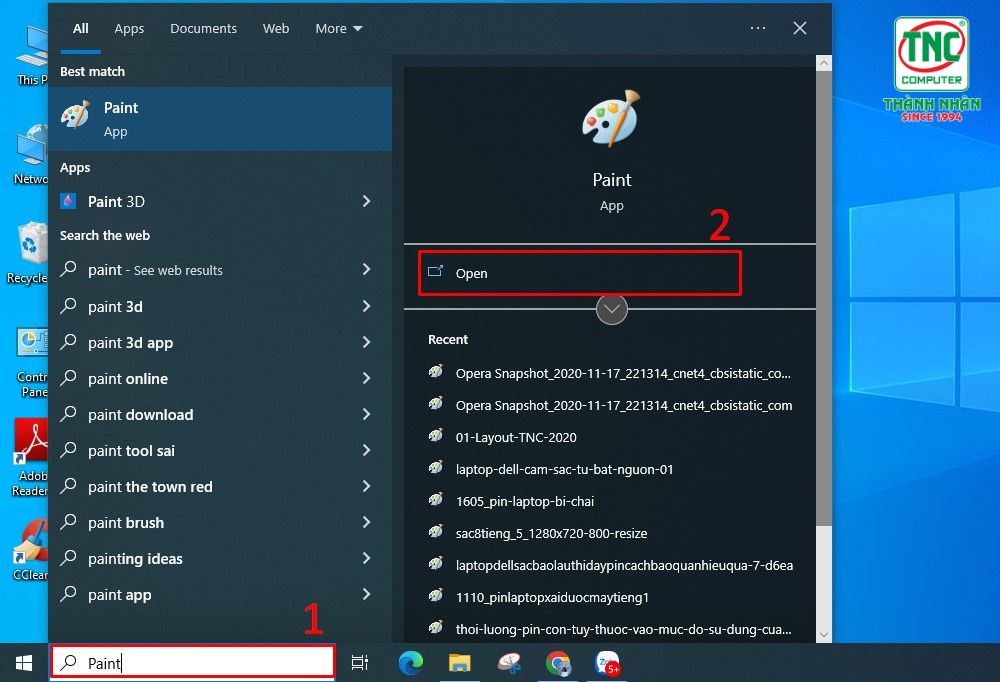Click Paint file icon beside 1605_pin-laptop-bi-chai
This screenshot has height=682, width=1000.
tap(436, 500)
